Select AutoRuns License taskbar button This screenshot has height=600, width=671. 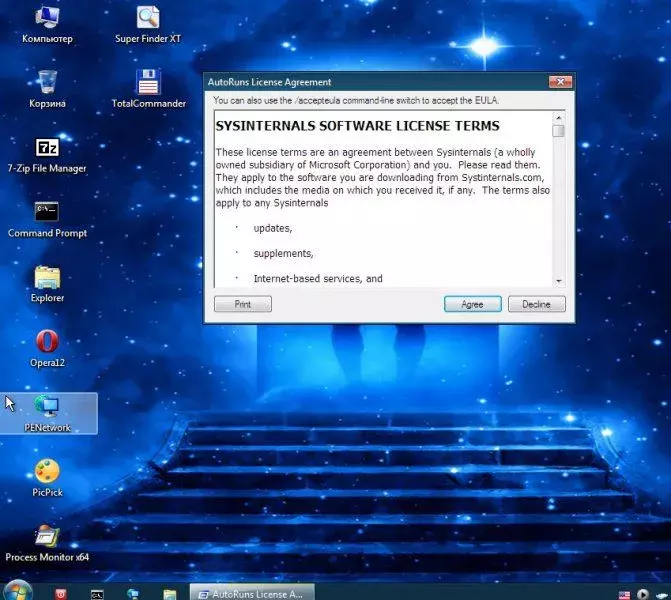[252, 593]
